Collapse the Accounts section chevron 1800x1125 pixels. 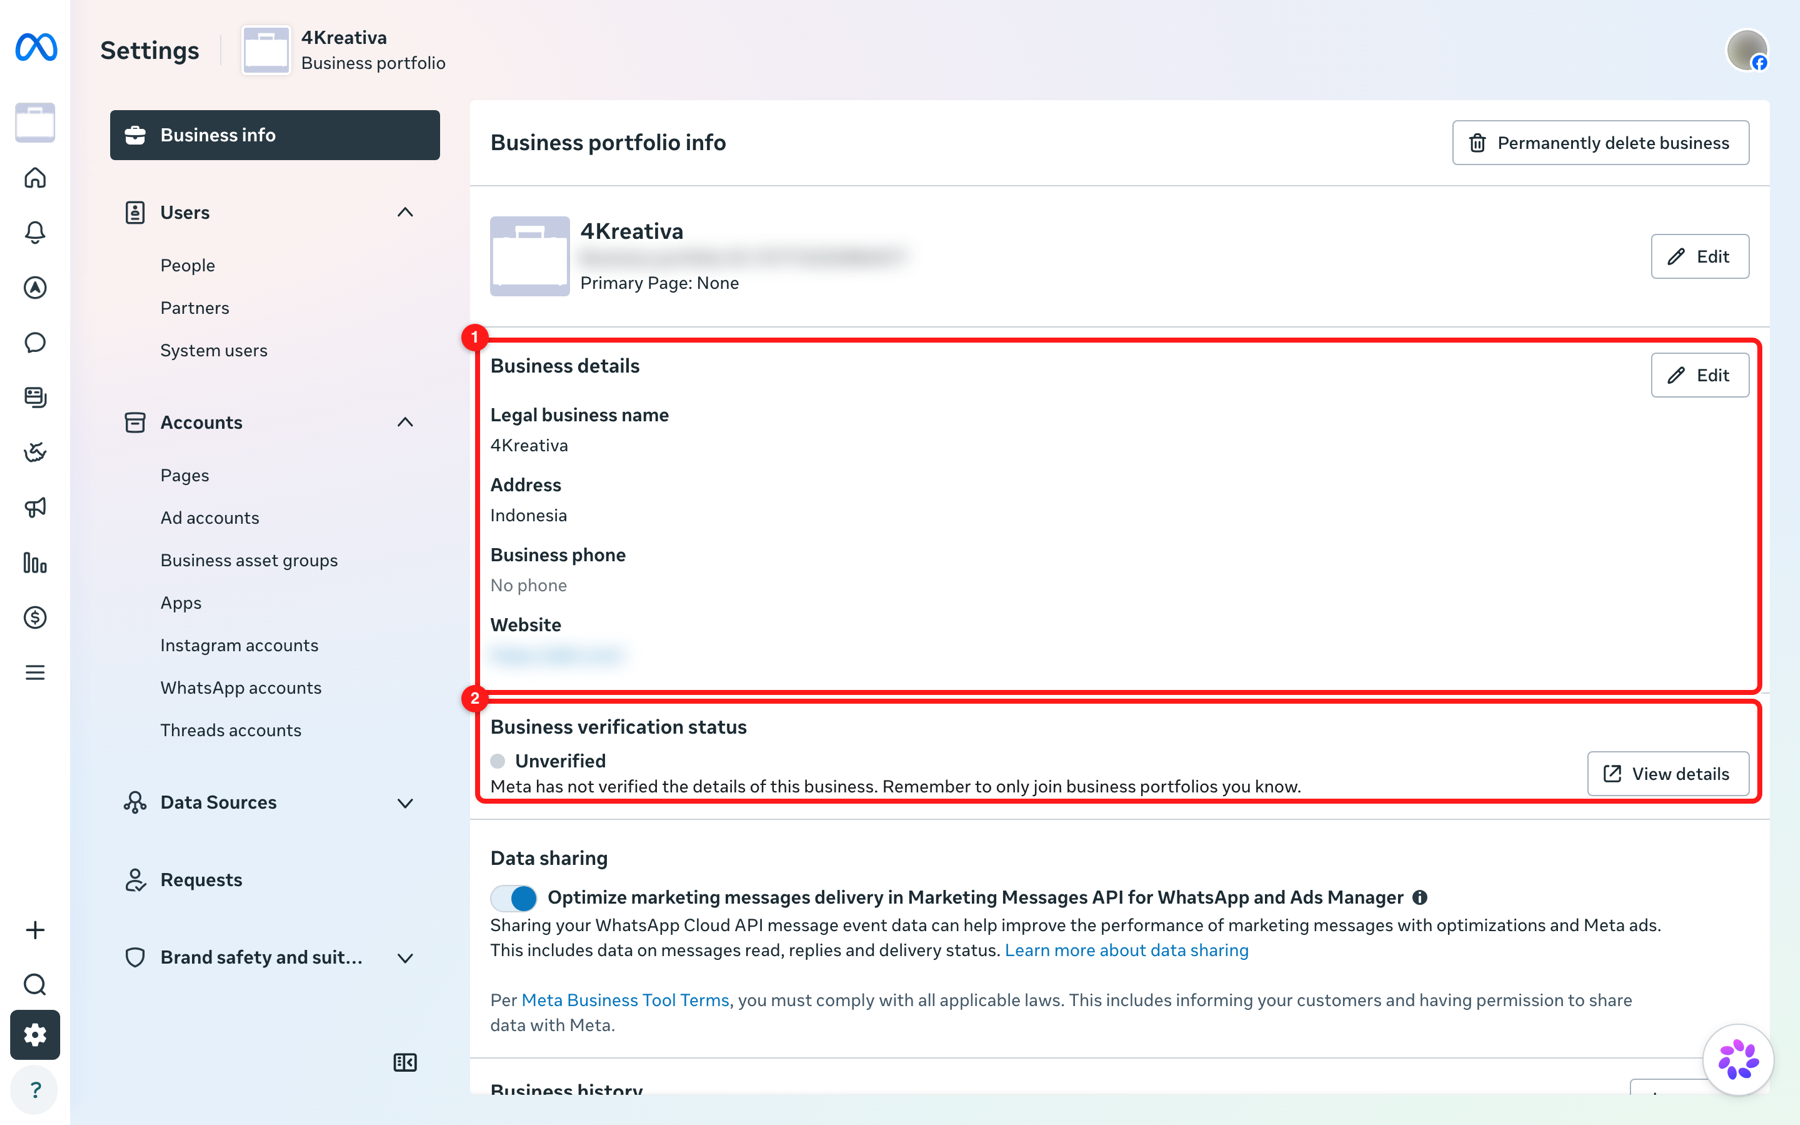point(405,422)
